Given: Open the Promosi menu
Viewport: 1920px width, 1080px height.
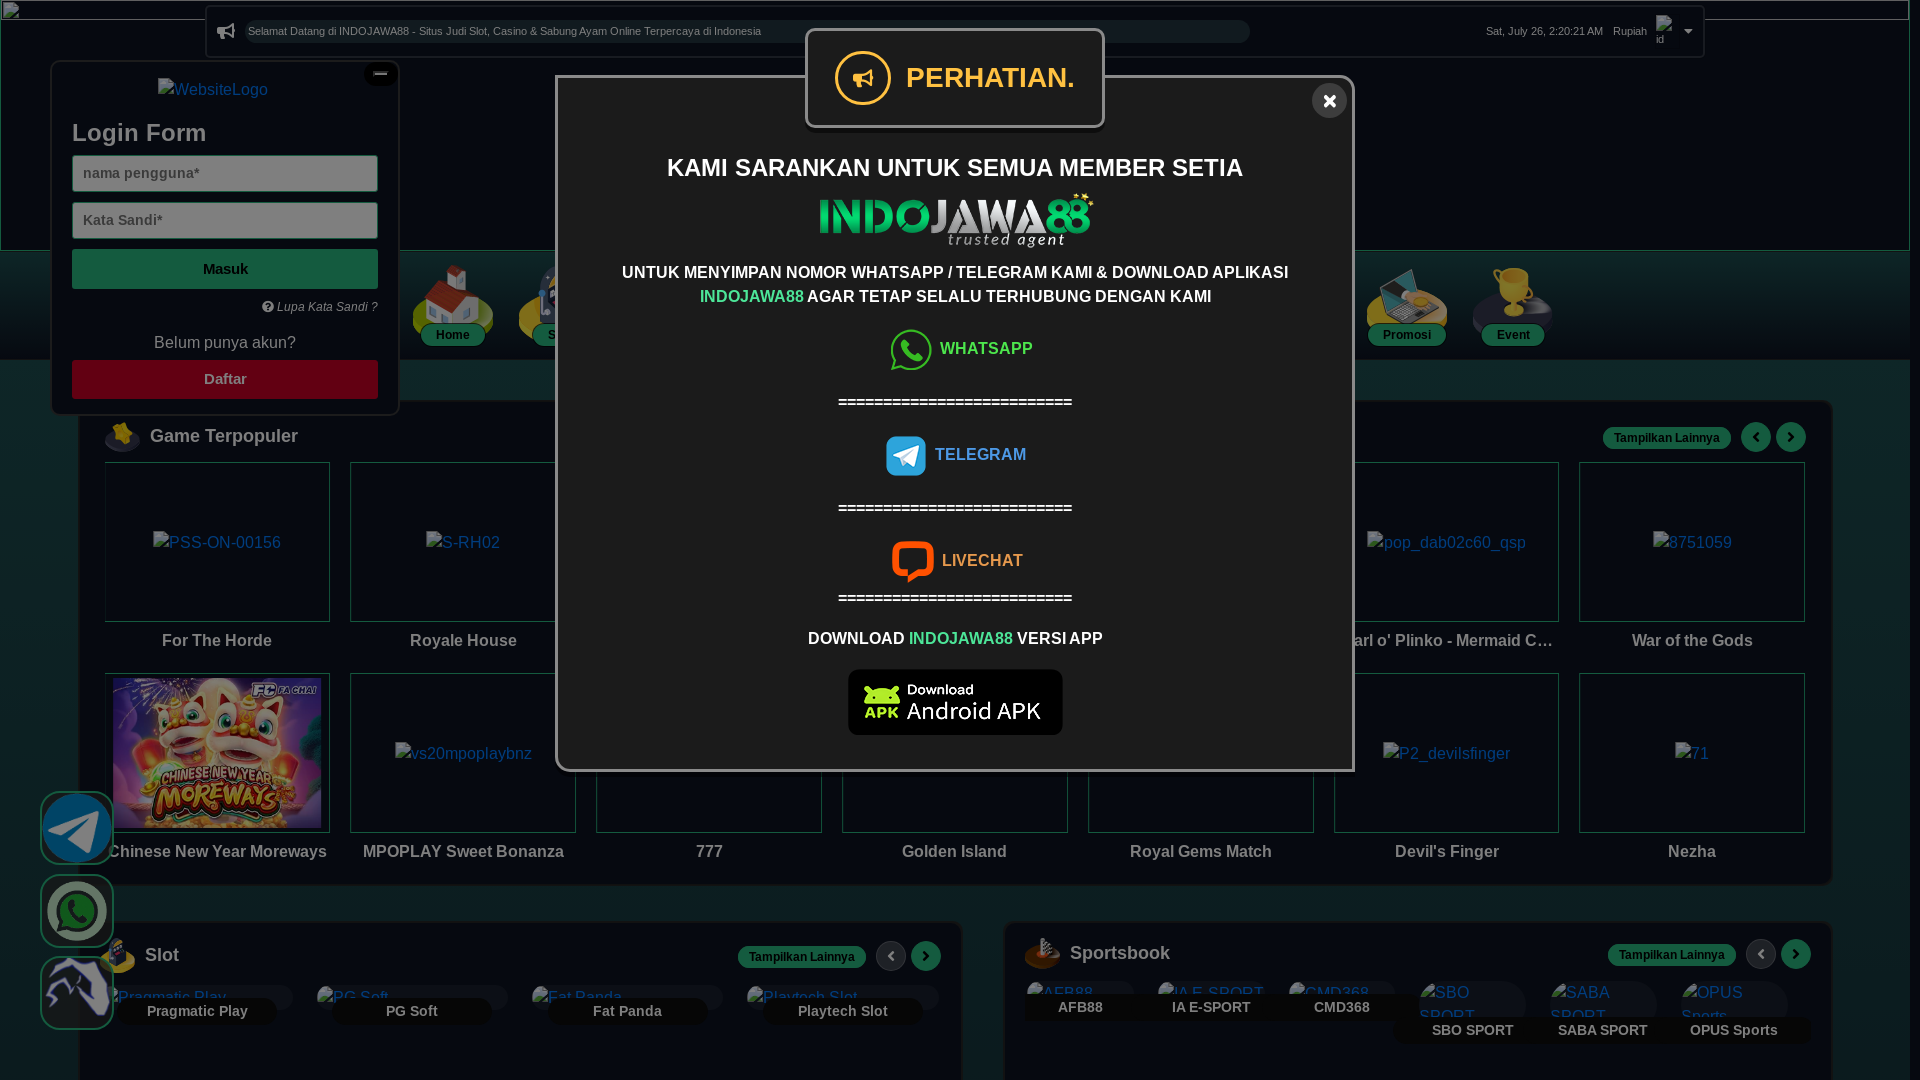Looking at the screenshot, I should 1407,305.
